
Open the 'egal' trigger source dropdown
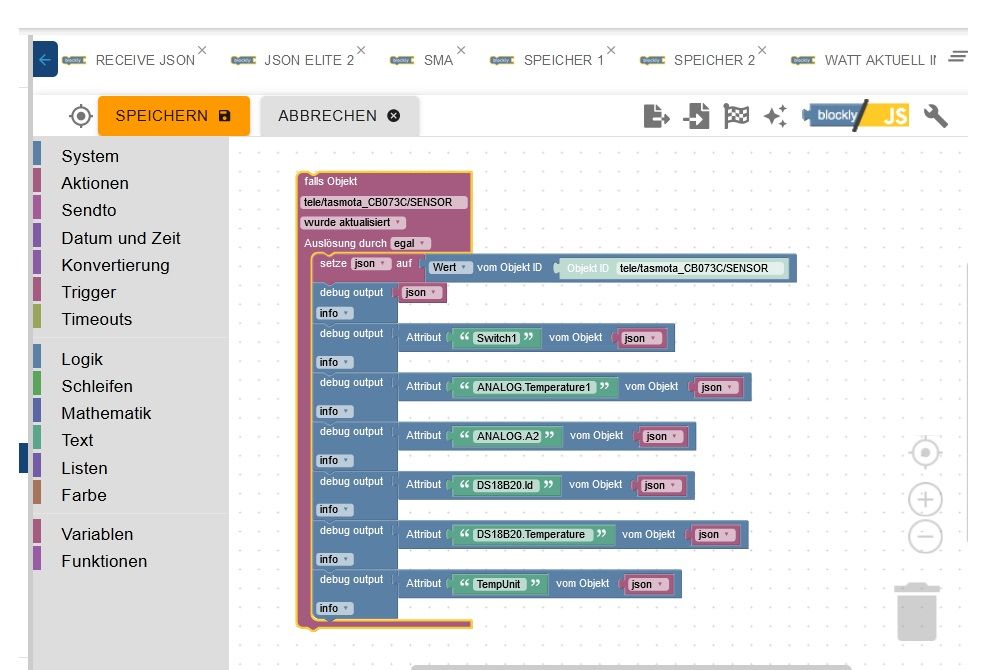click(x=410, y=243)
